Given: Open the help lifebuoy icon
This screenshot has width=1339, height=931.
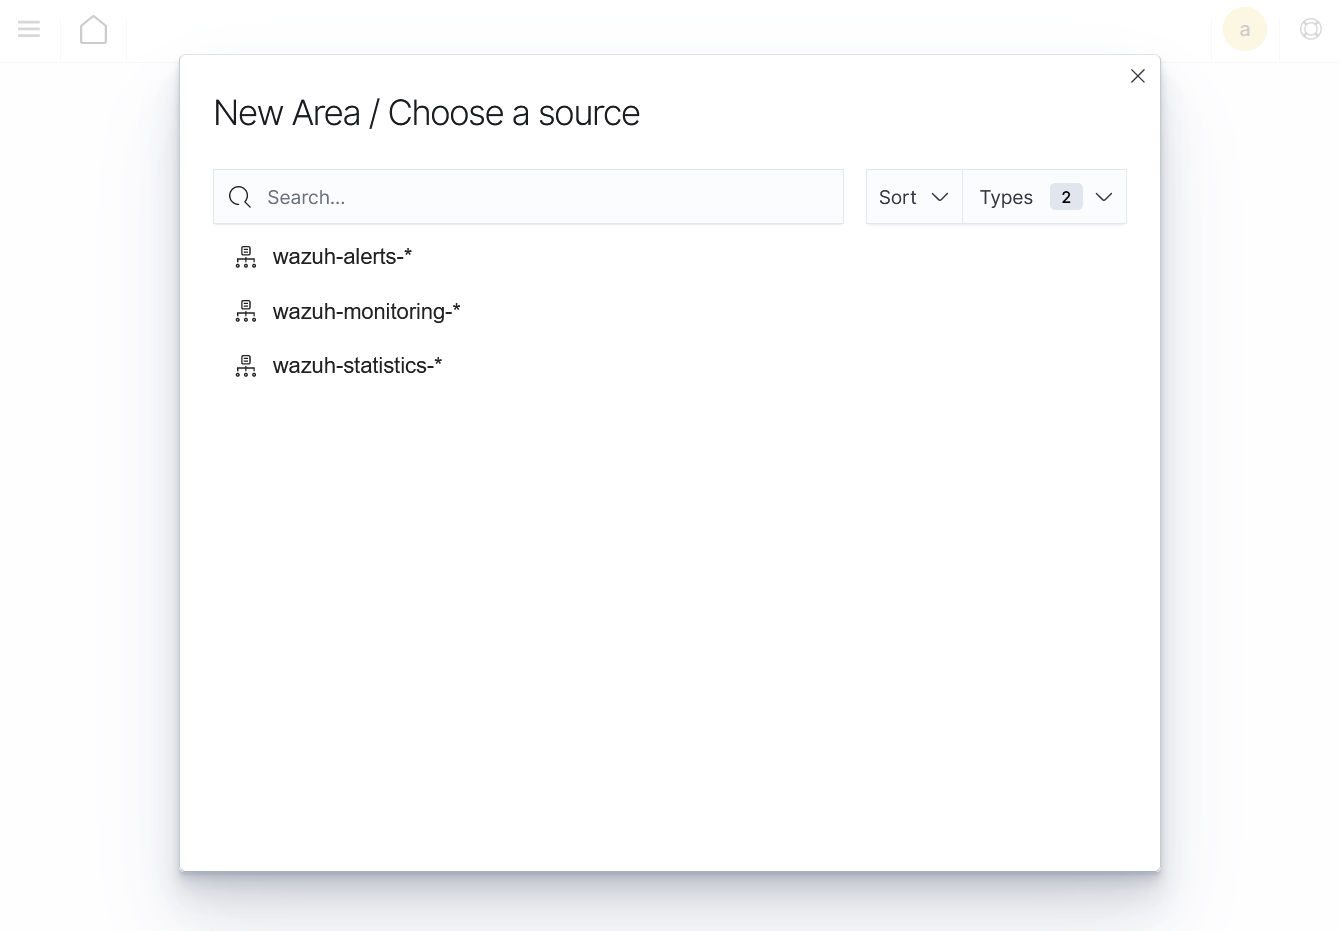Looking at the screenshot, I should (x=1311, y=29).
